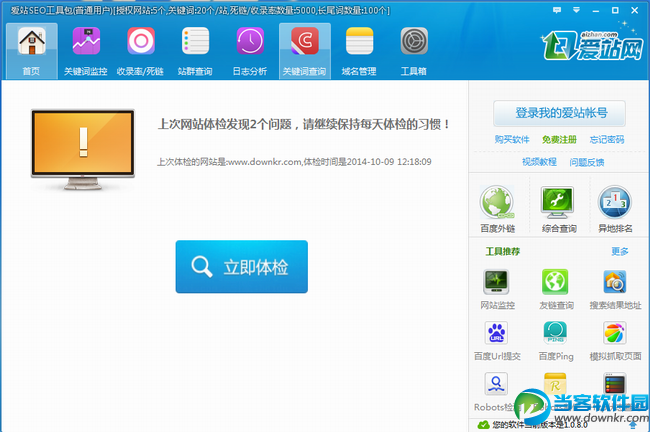The width and height of the screenshot is (650, 432).
Task: Open the 问题反馈 feedback link
Action: click(x=587, y=162)
